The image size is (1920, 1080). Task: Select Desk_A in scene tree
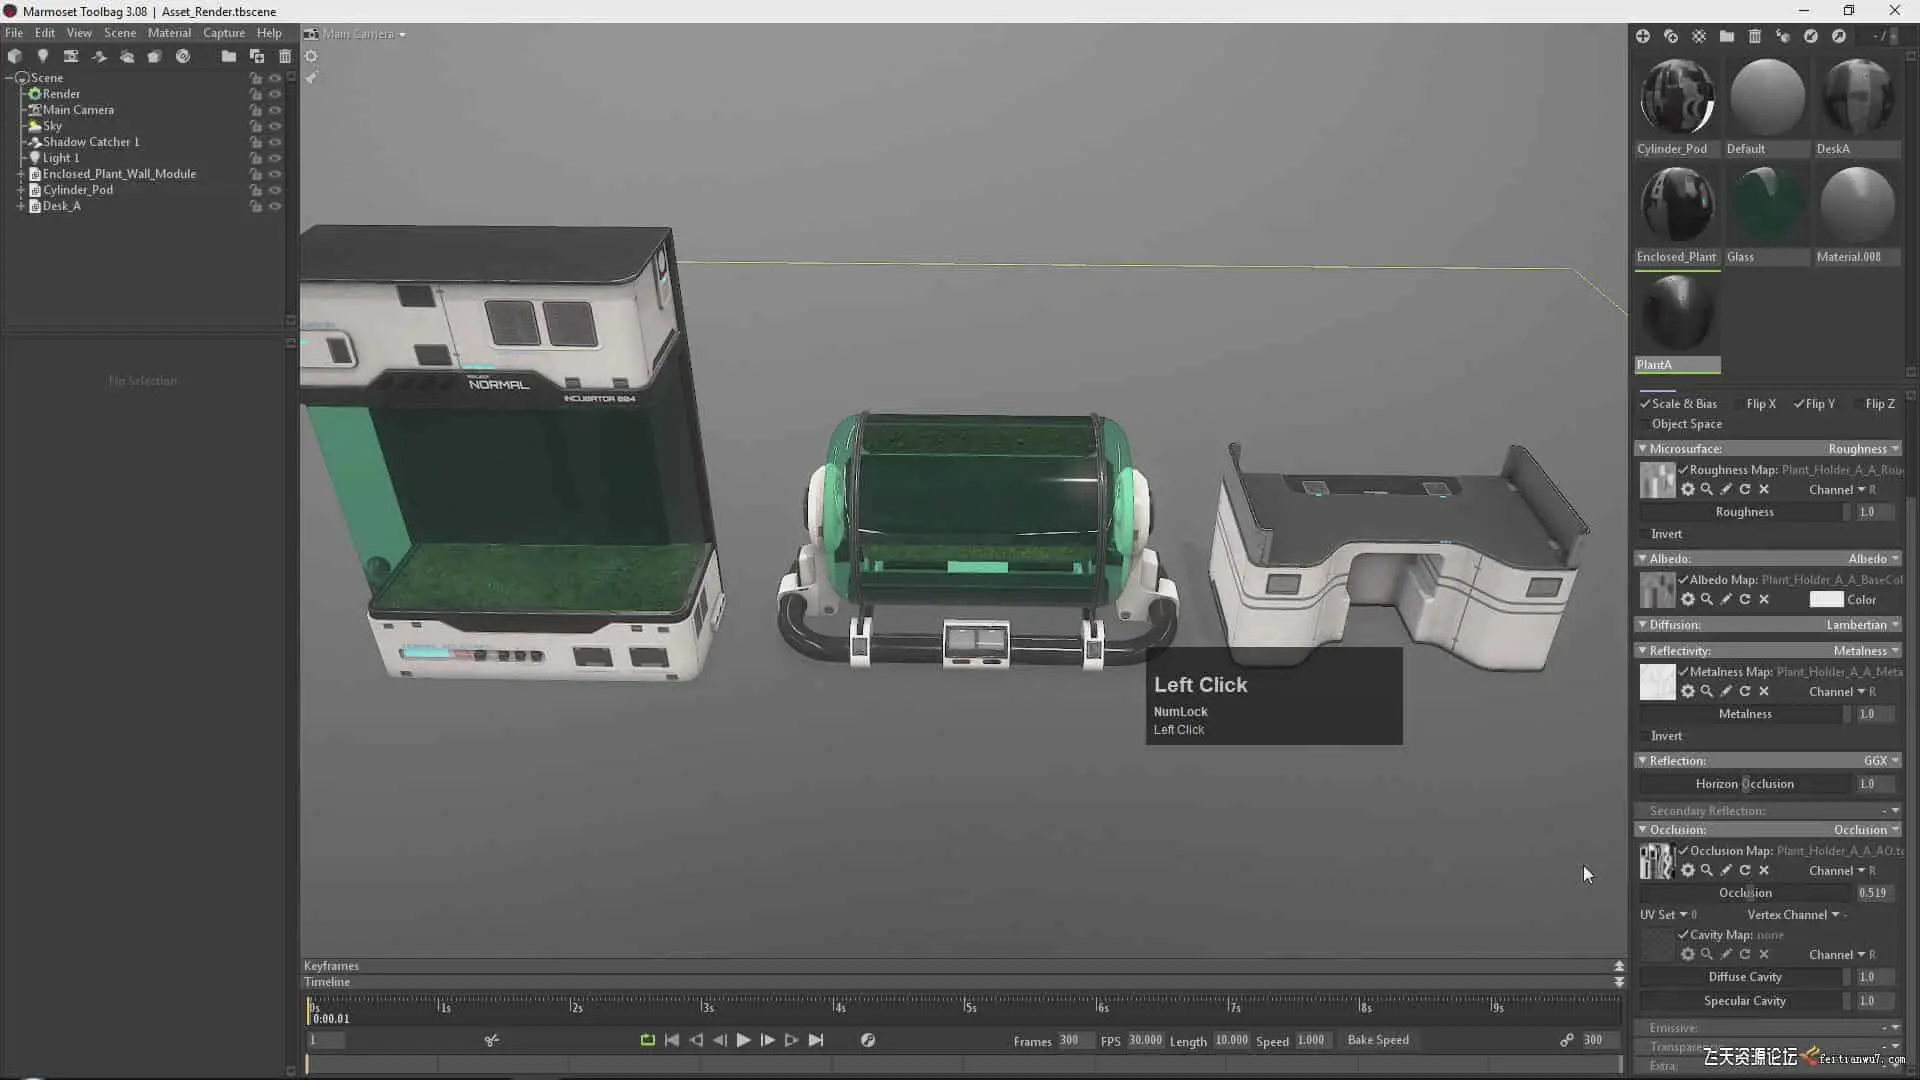[61, 206]
